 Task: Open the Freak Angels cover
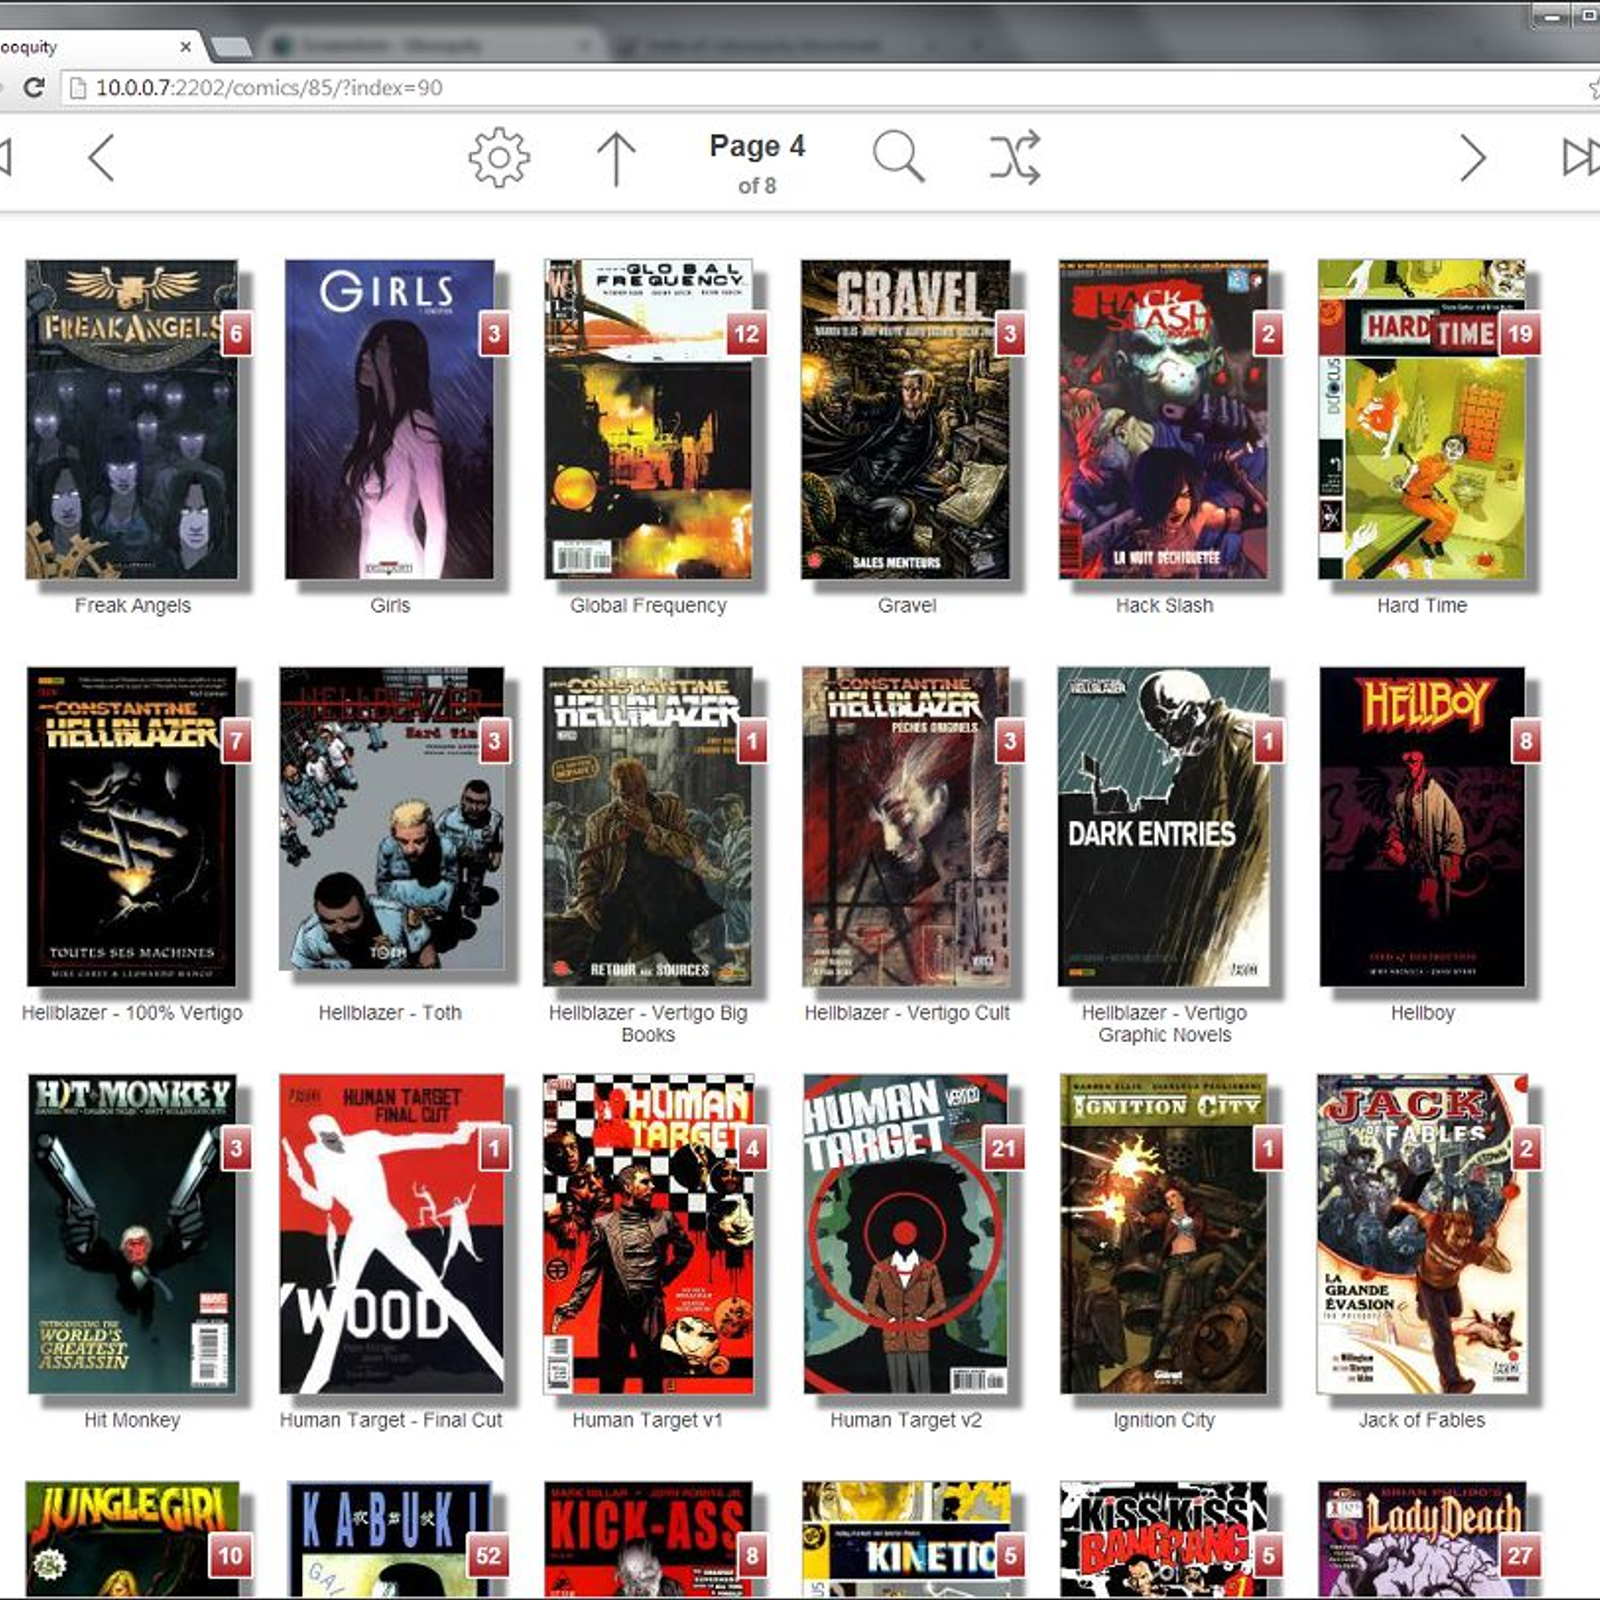pos(132,420)
